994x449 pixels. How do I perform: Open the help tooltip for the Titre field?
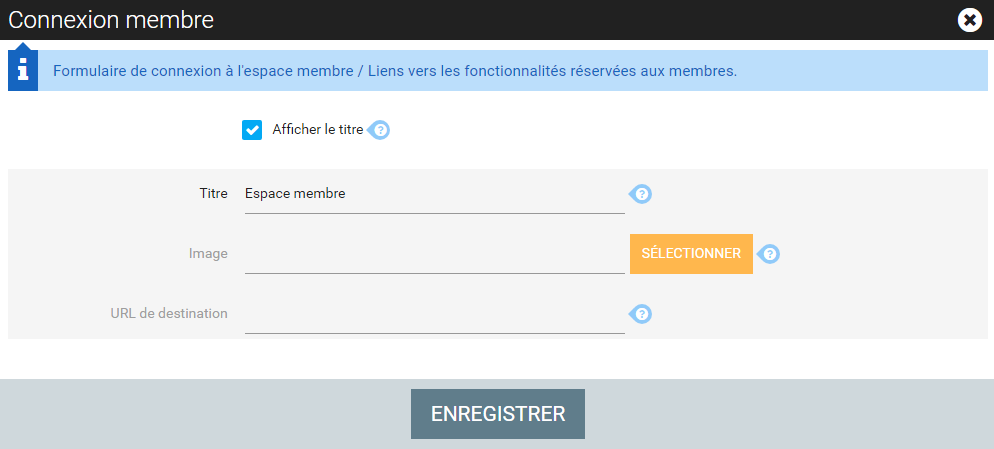(x=641, y=193)
